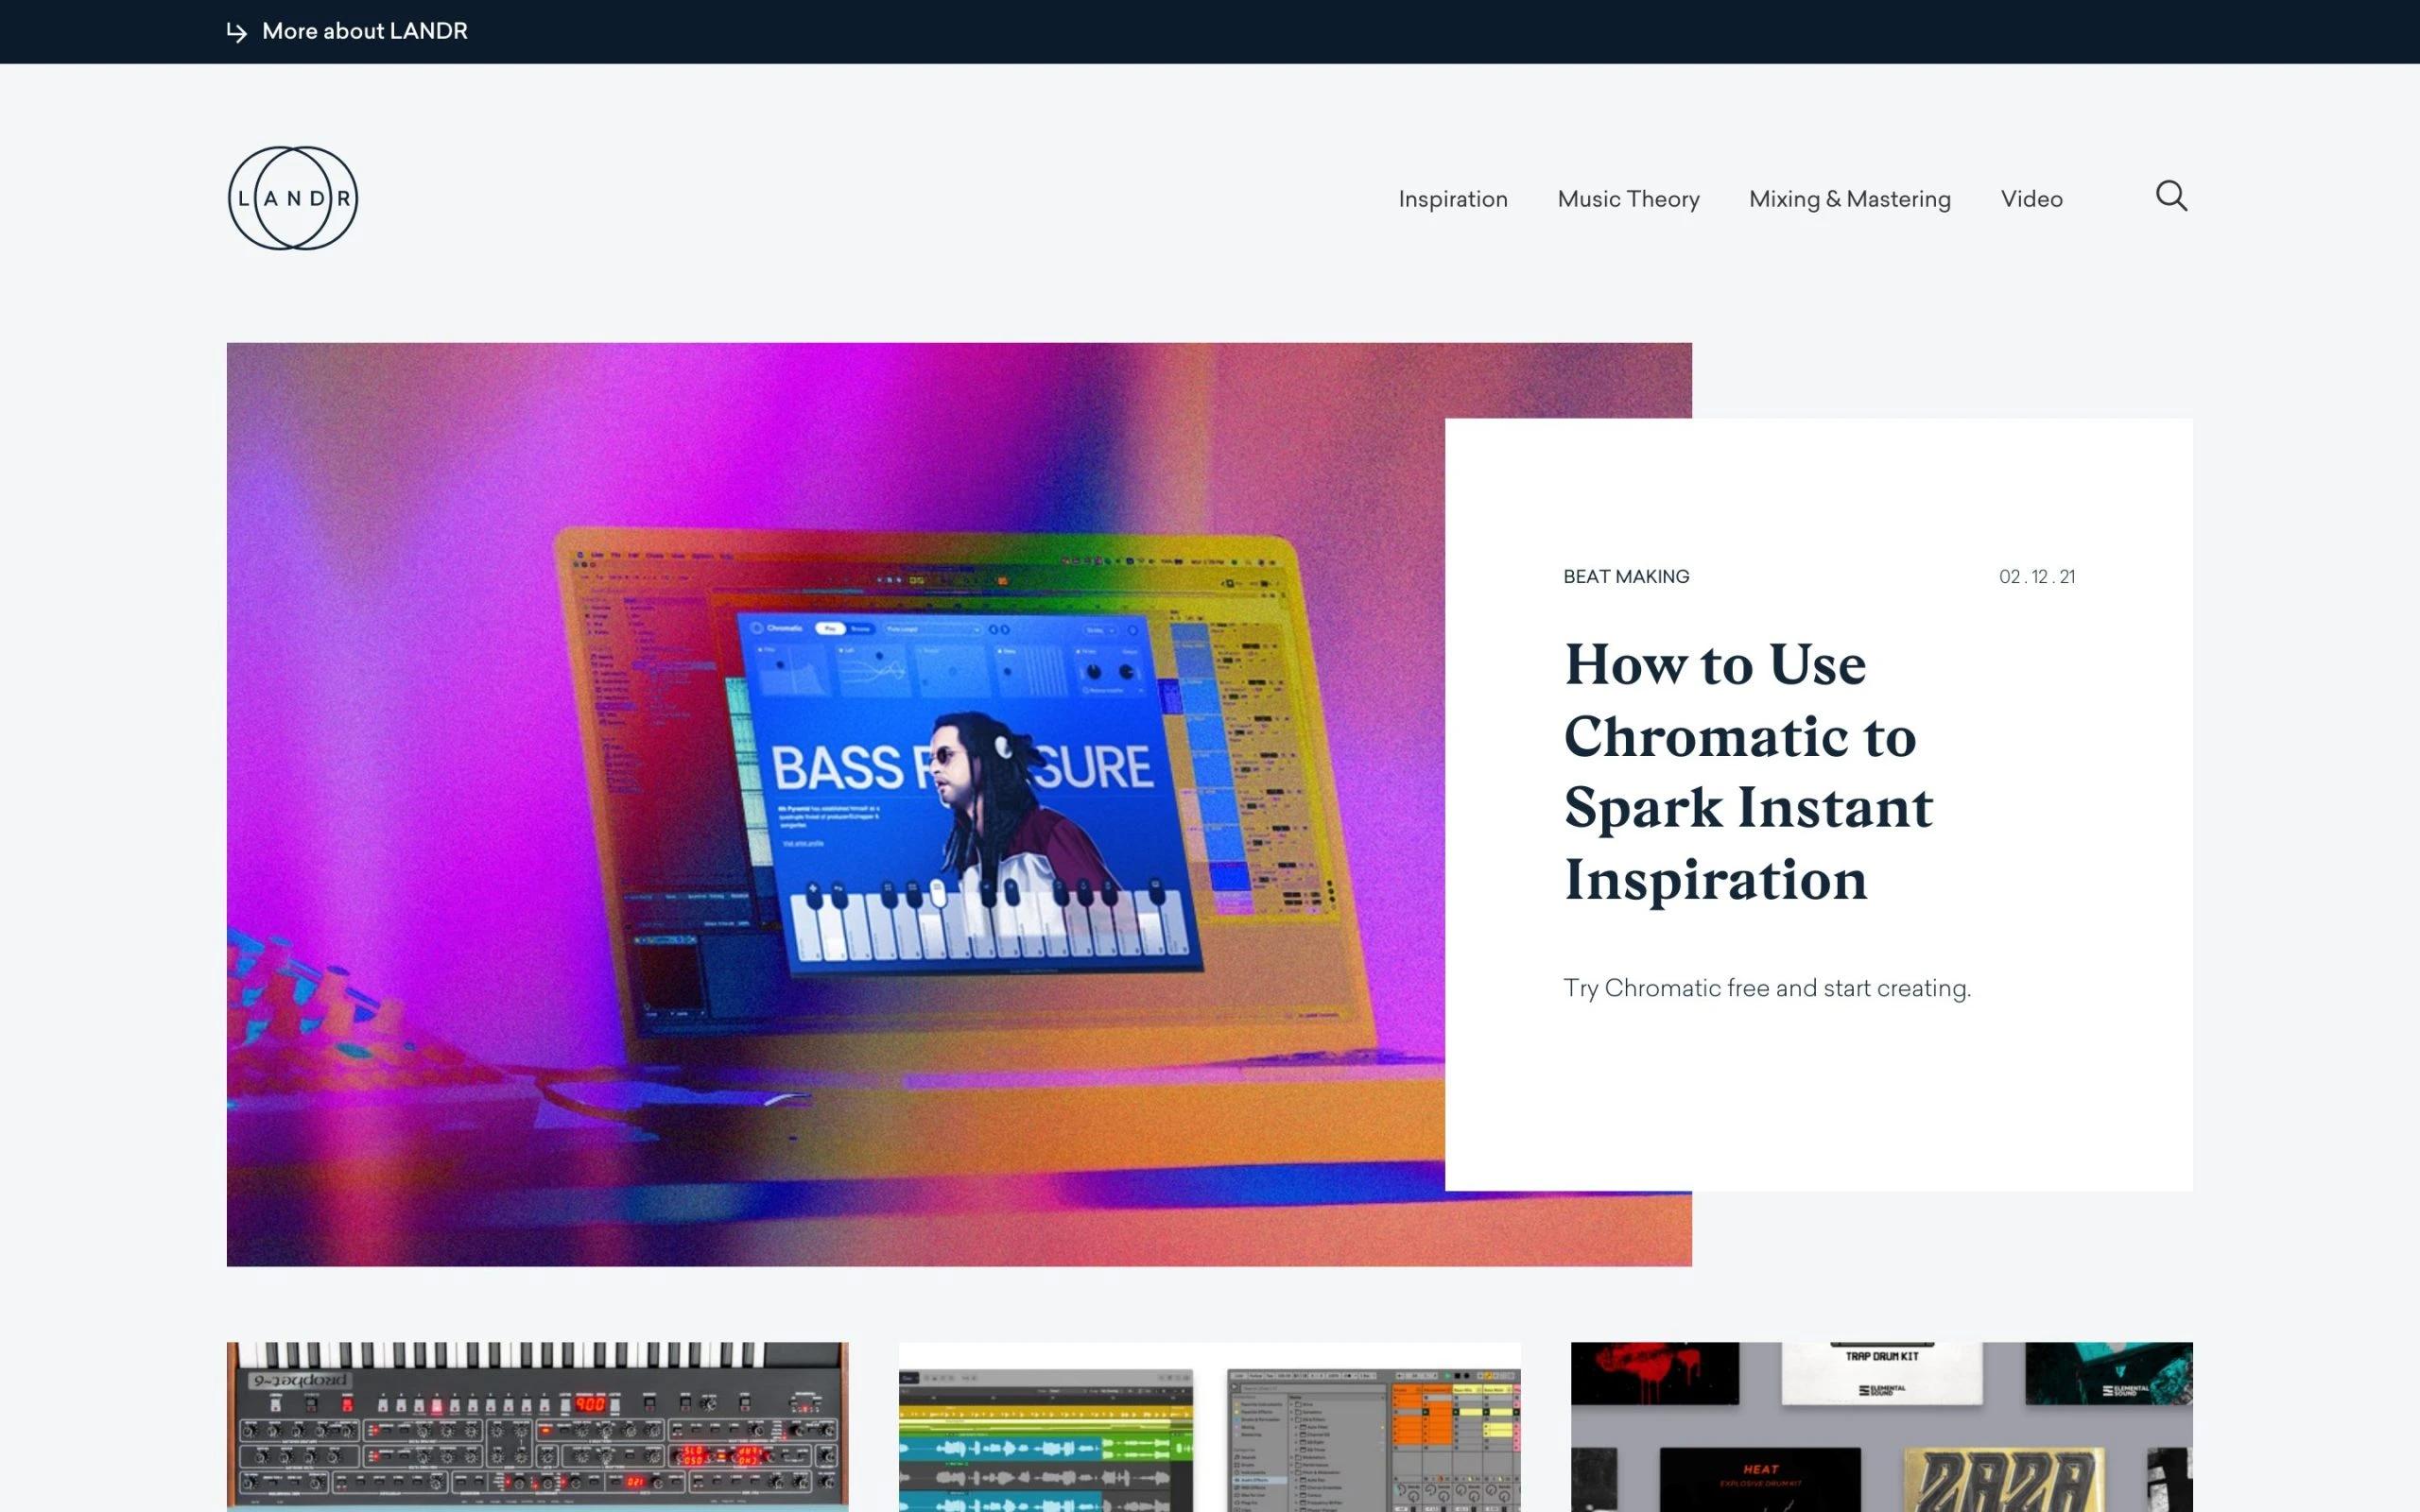Select Mixing & Mastering in navigation
This screenshot has width=2420, height=1512.
1849,199
